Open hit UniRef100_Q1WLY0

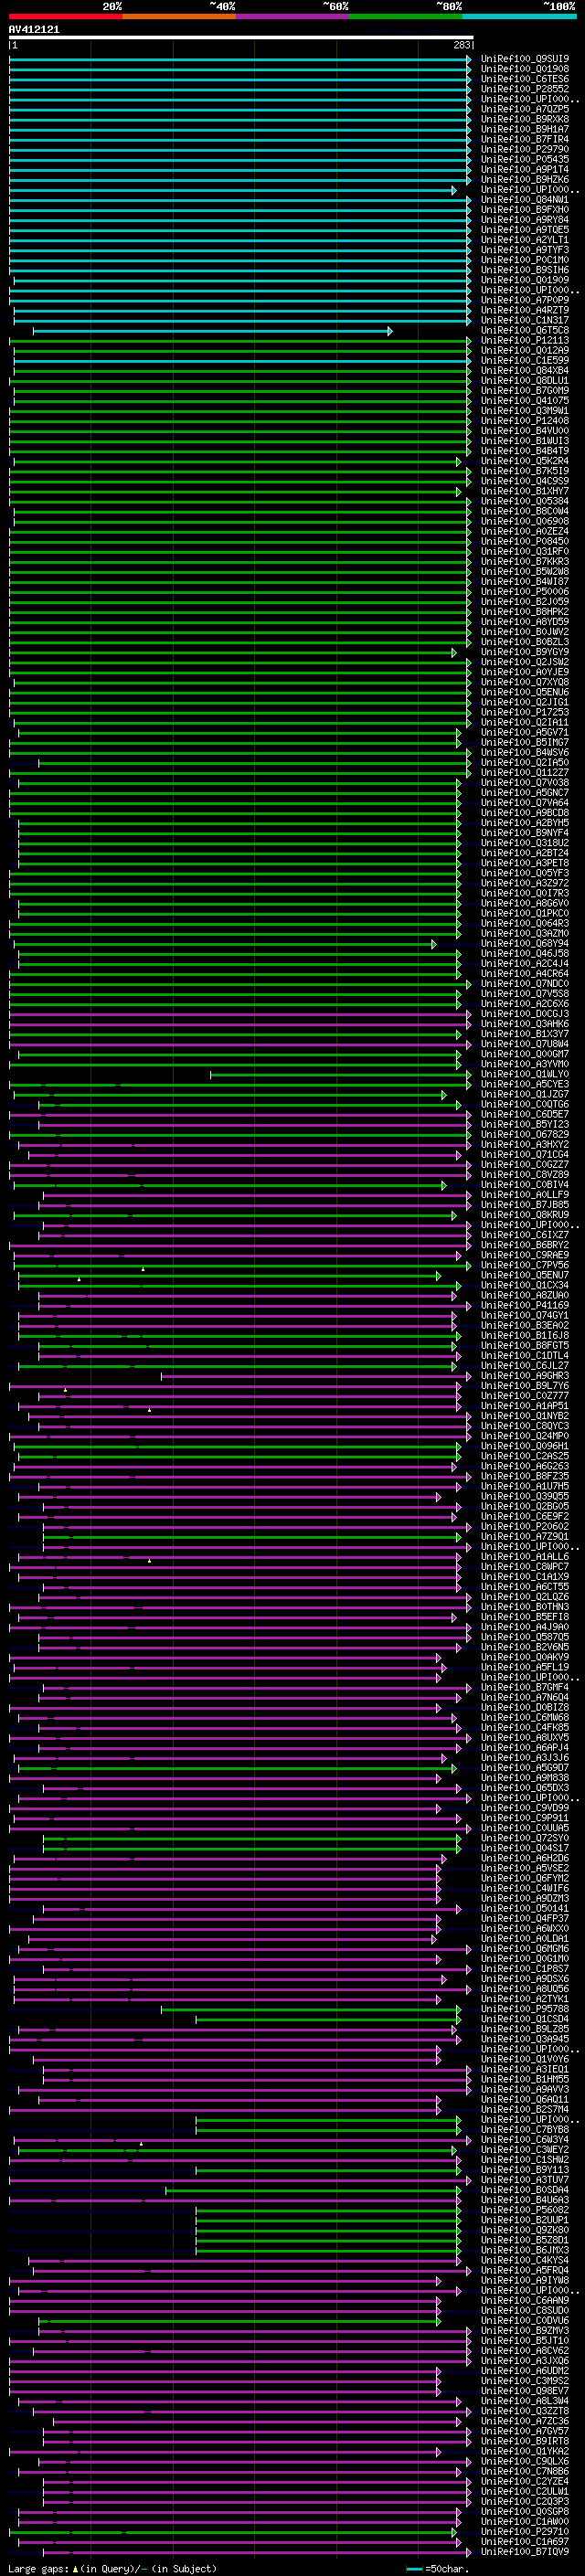coord(525,1074)
